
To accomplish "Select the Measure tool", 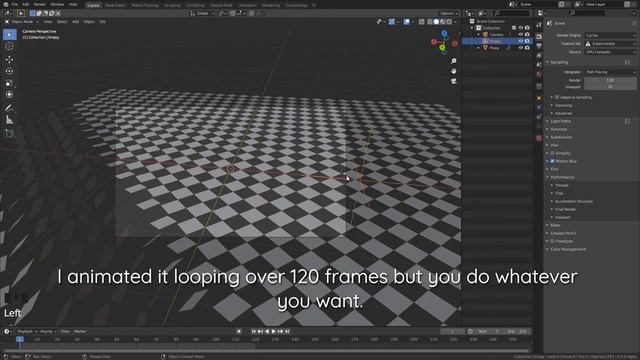I will coord(9,120).
